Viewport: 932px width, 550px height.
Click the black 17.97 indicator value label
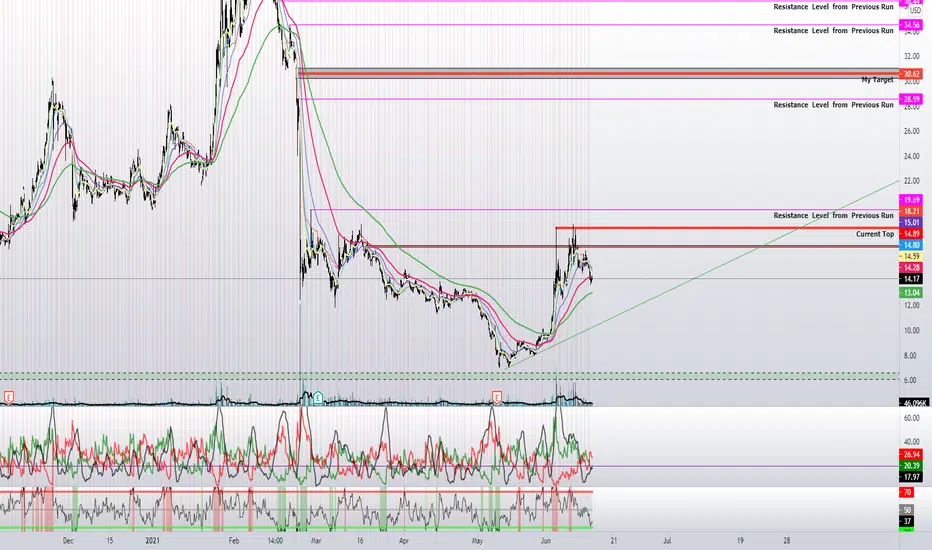click(x=911, y=477)
